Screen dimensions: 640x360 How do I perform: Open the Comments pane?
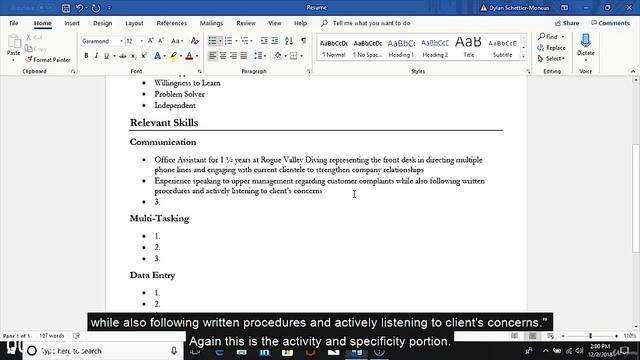pyautogui.click(x=610, y=23)
